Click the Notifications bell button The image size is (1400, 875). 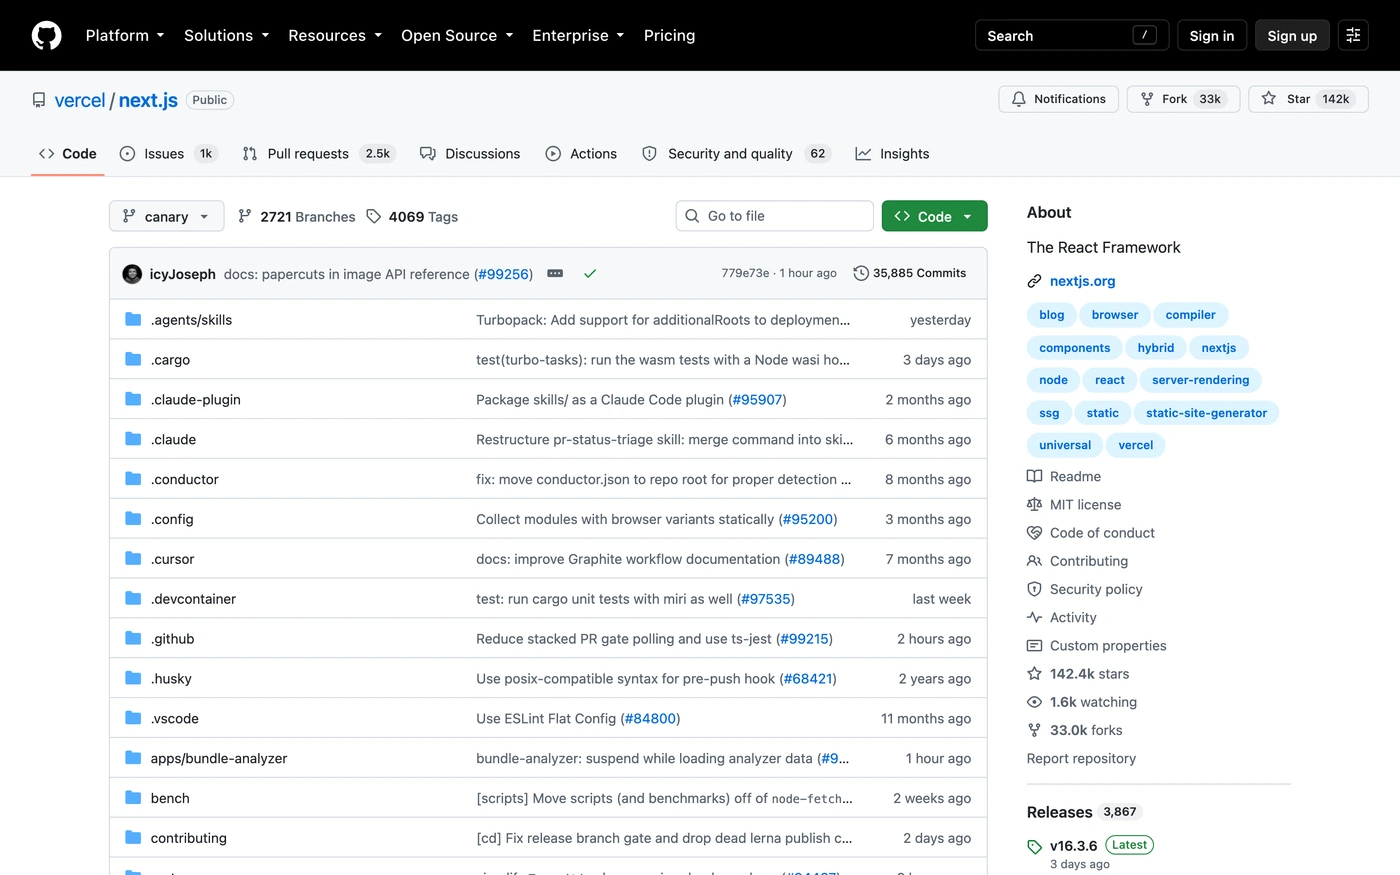[x=1058, y=99]
